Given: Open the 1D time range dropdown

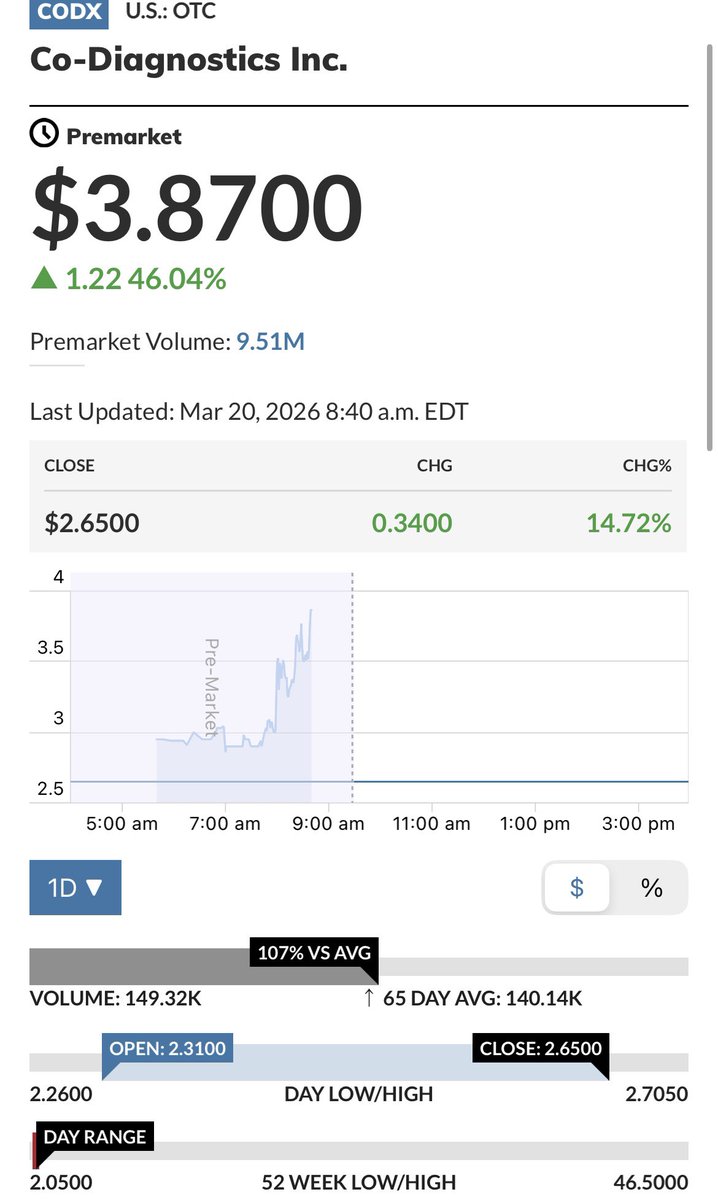Looking at the screenshot, I should coord(75,887).
